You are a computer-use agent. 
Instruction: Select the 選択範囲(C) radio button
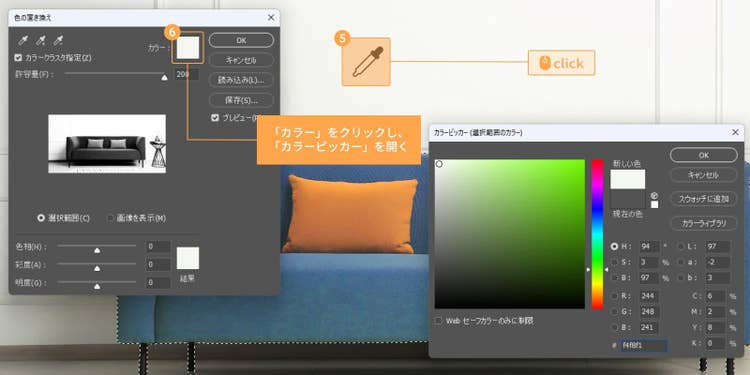tap(41, 218)
